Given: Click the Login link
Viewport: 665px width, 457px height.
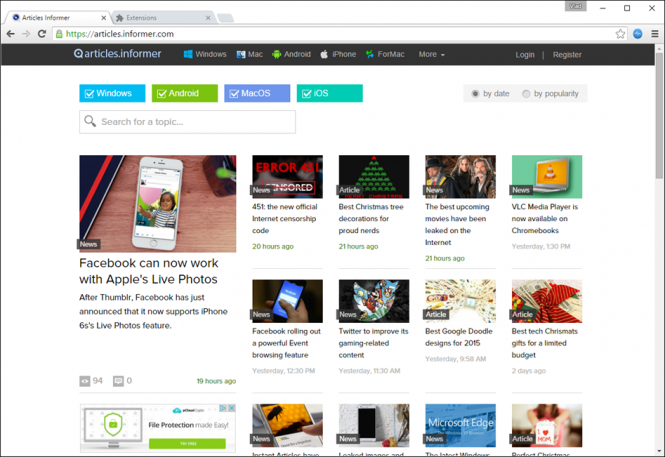Looking at the screenshot, I should pos(525,55).
